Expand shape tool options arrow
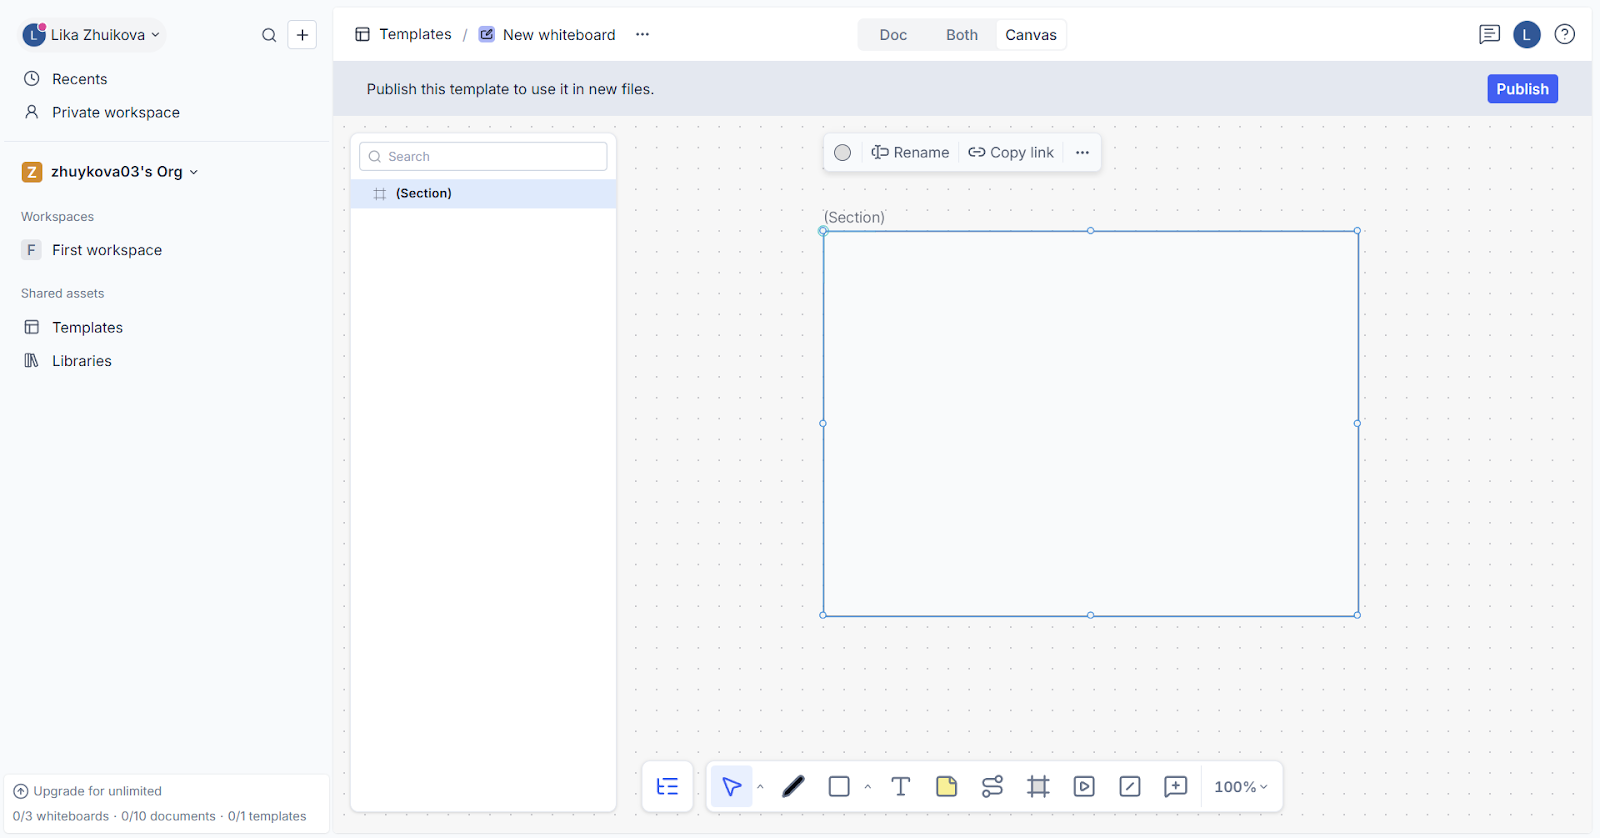The height and width of the screenshot is (838, 1600). tap(867, 787)
